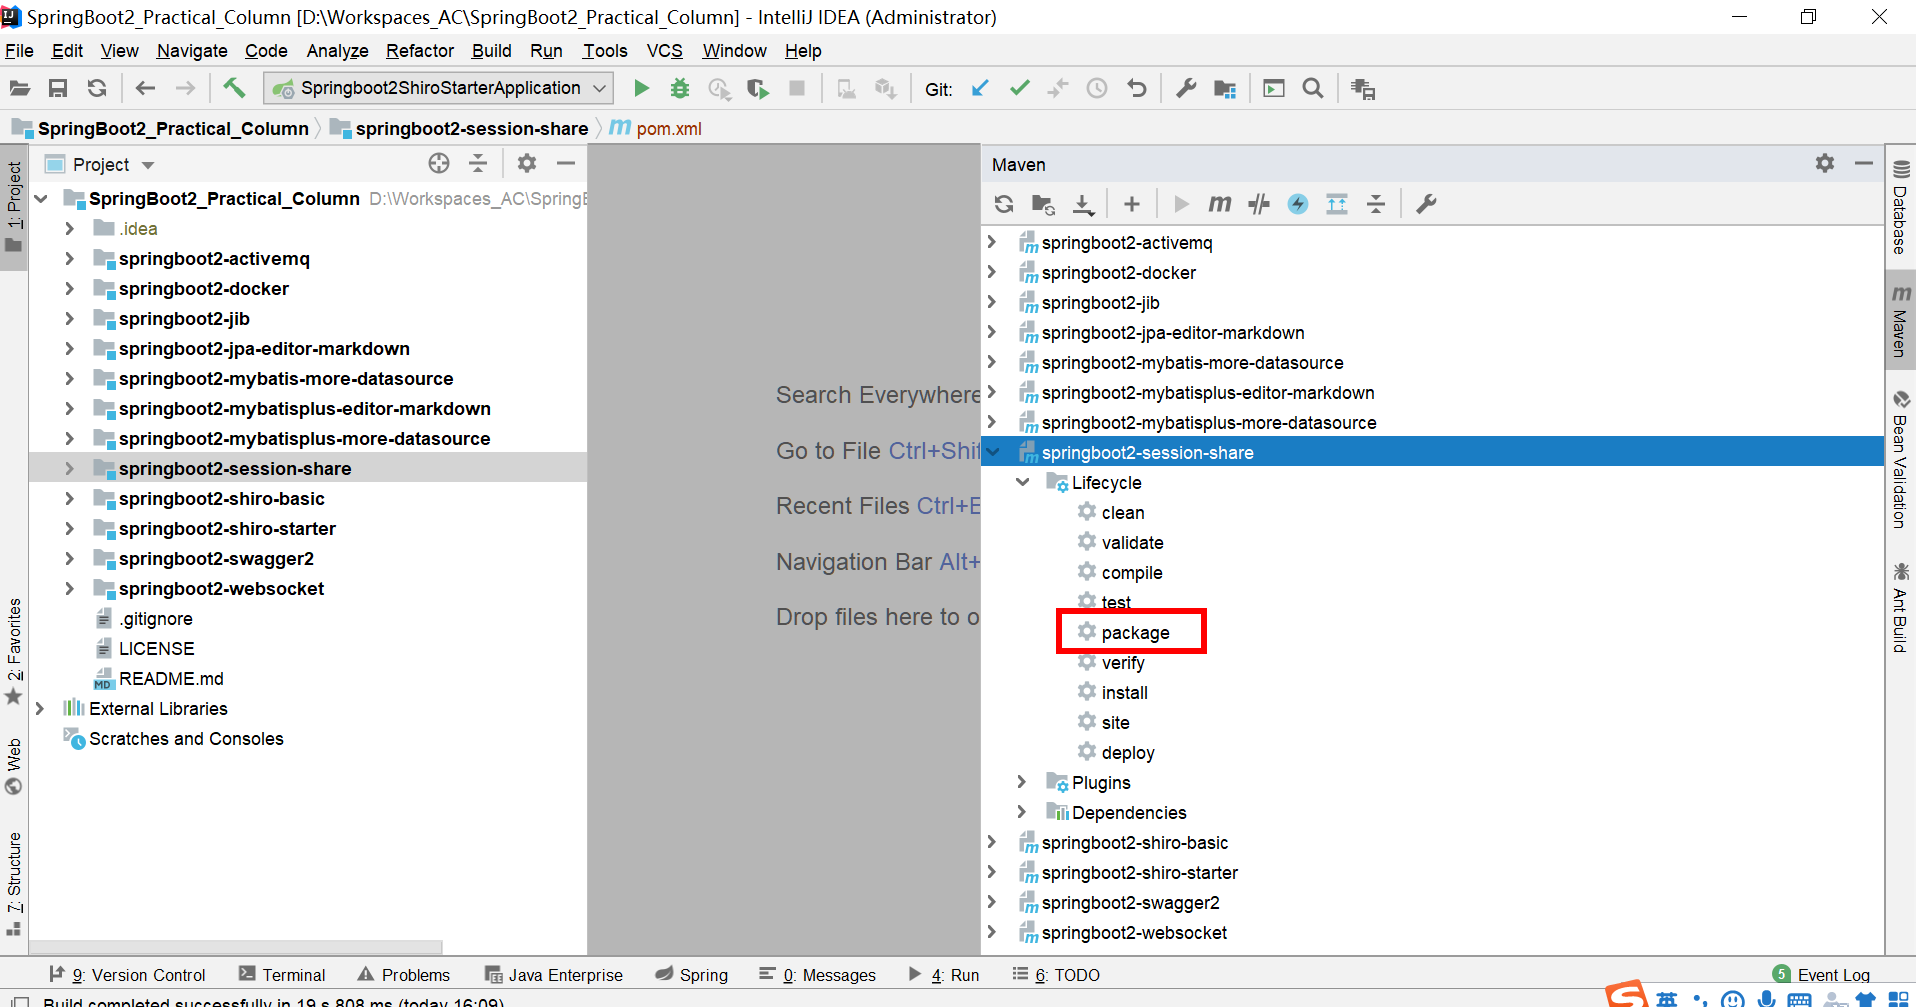Click the Project panel horizontal scrollbar
This screenshot has height=1007, width=1916.
coord(235,946)
